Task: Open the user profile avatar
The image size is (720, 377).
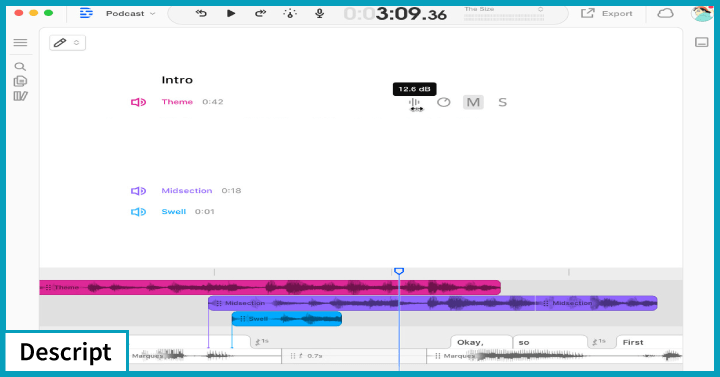Action: (701, 13)
